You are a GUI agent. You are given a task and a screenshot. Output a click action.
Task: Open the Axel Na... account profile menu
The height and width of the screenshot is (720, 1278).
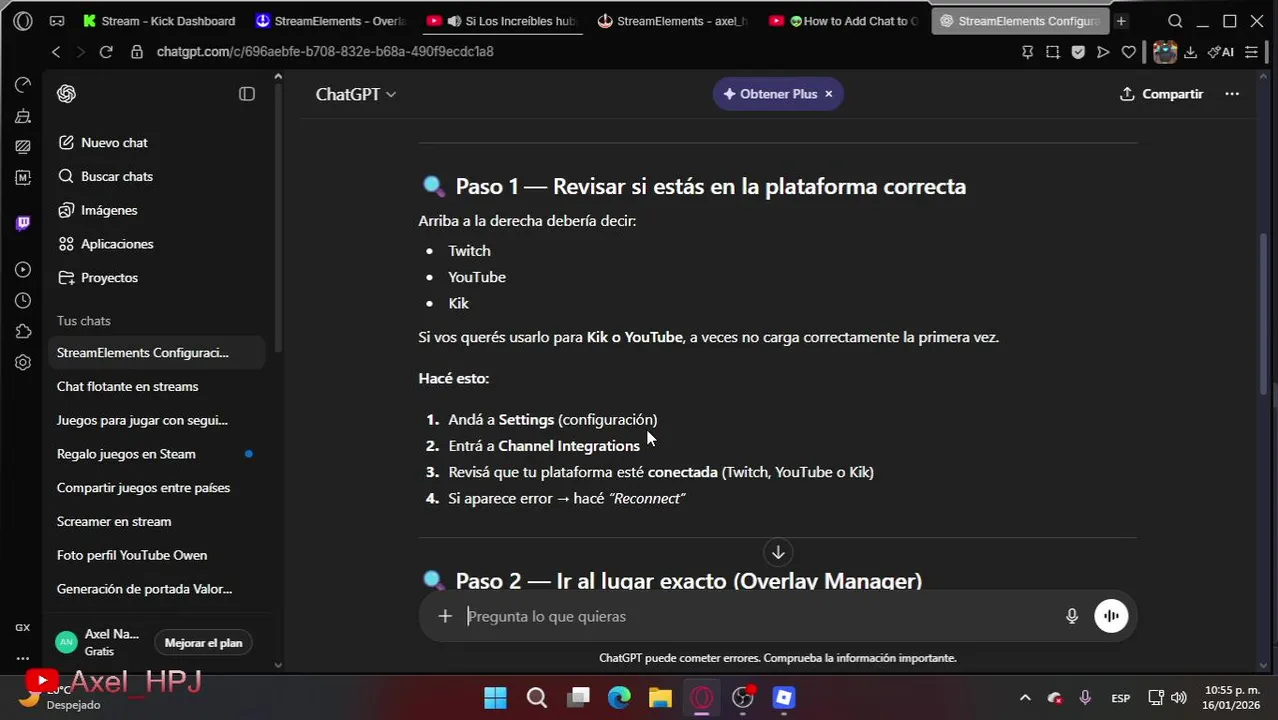pyautogui.click(x=98, y=642)
